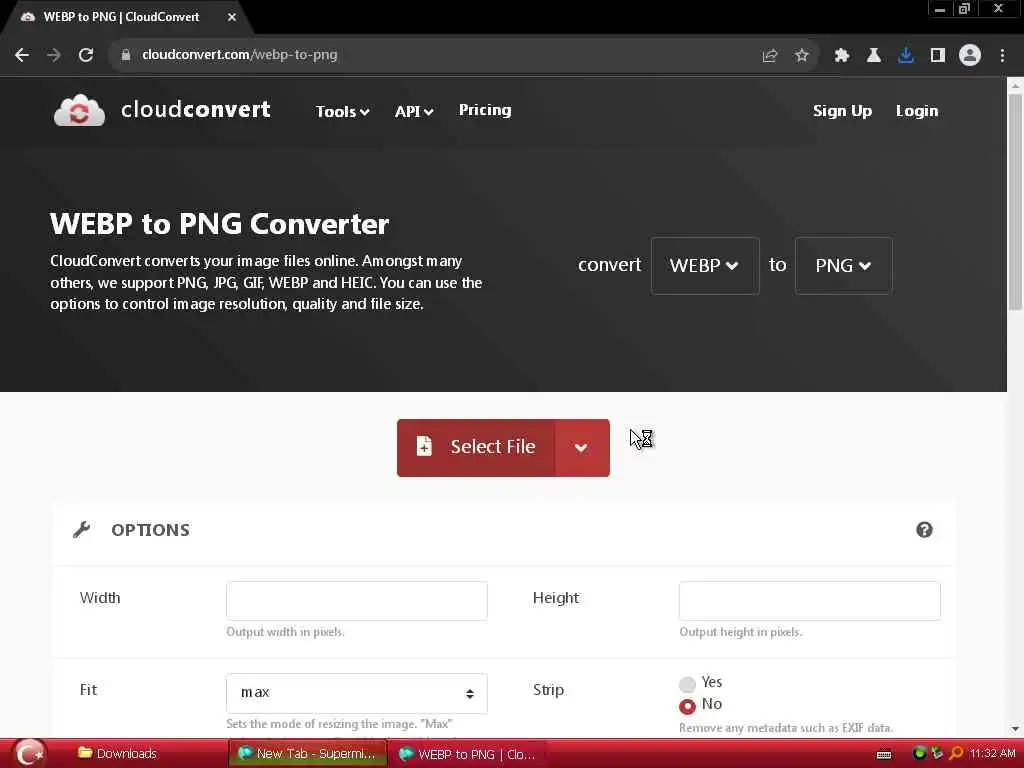Switch to New Tab - Supermi... taskbar window
The width and height of the screenshot is (1024, 768).
(308, 754)
